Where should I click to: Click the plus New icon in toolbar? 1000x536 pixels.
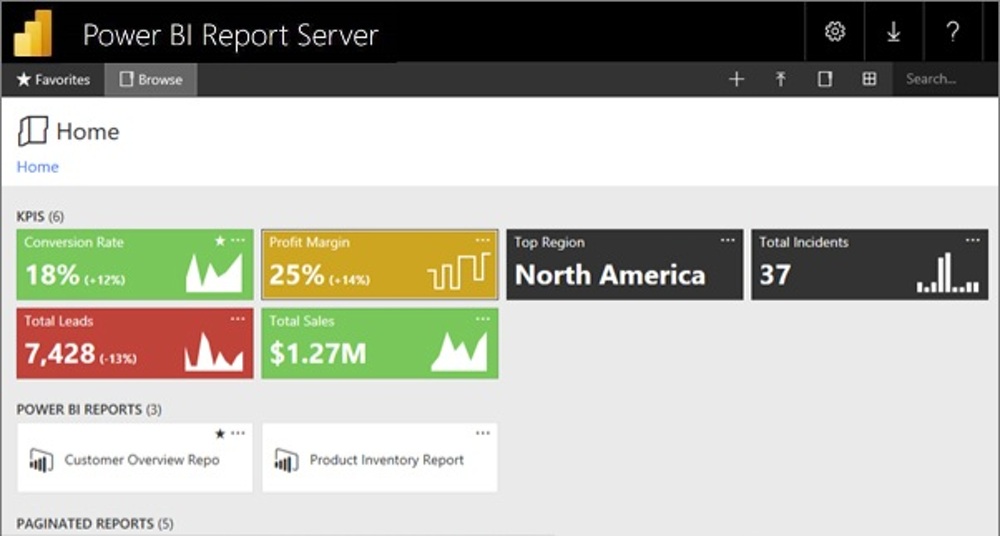click(736, 80)
